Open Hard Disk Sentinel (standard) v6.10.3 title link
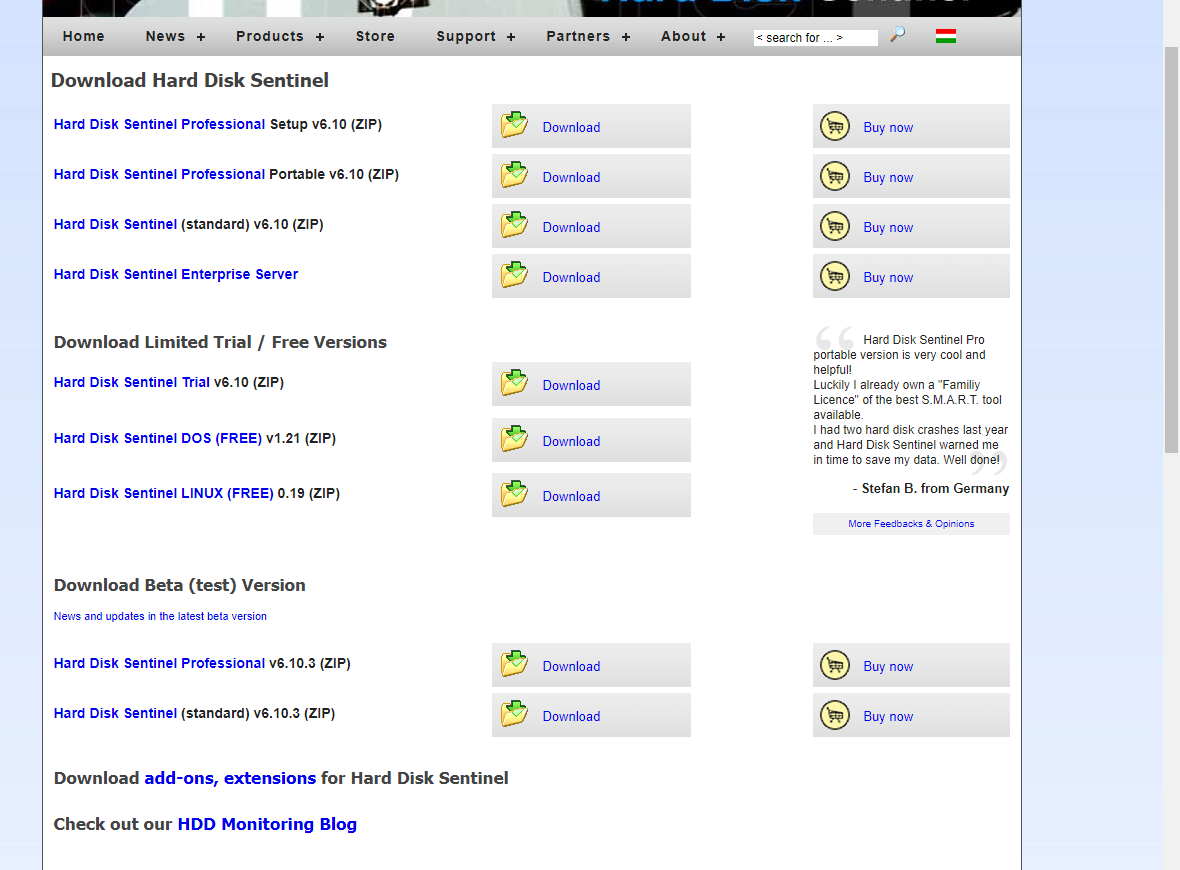1180x870 pixels. coord(115,713)
